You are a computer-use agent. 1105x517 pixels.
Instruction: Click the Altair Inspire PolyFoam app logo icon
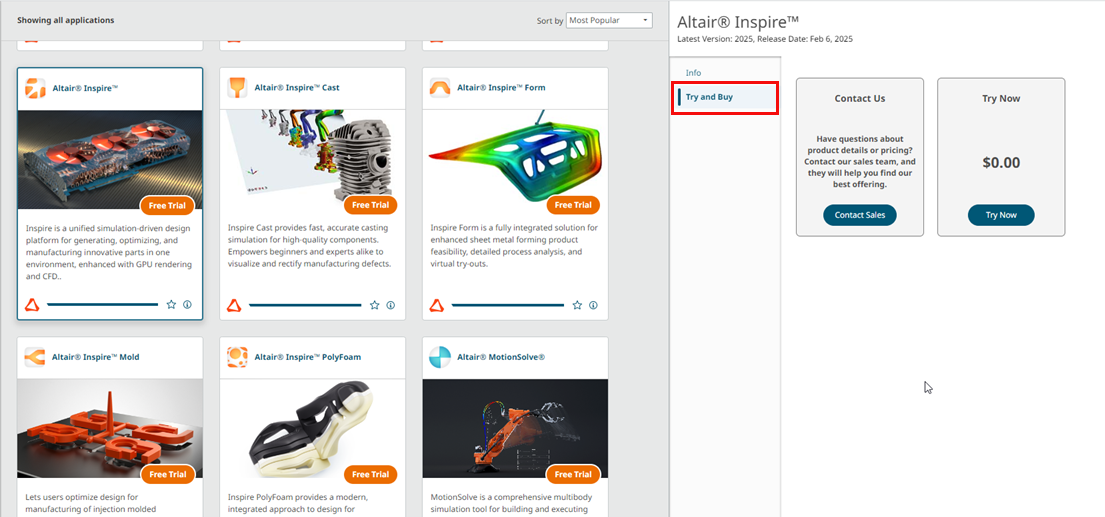coord(237,357)
